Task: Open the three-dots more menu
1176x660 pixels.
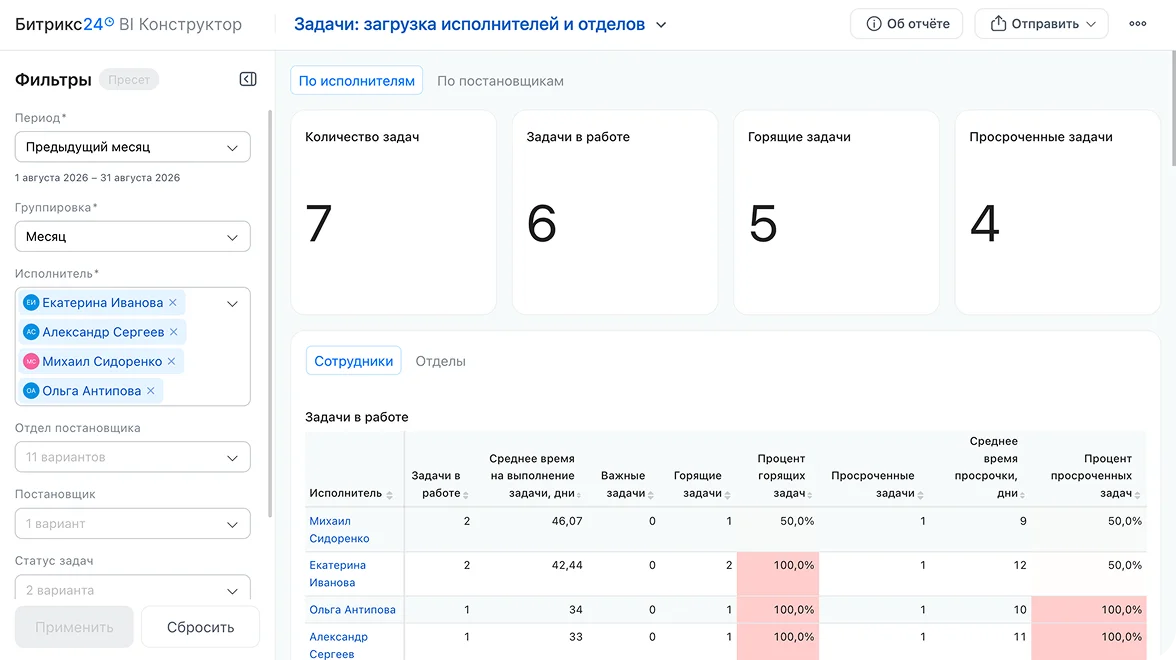Action: [1138, 24]
